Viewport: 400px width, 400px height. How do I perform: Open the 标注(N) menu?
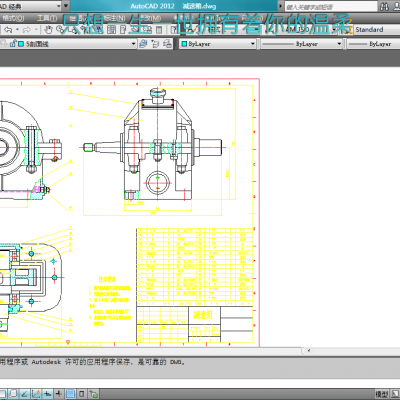(x=114, y=18)
